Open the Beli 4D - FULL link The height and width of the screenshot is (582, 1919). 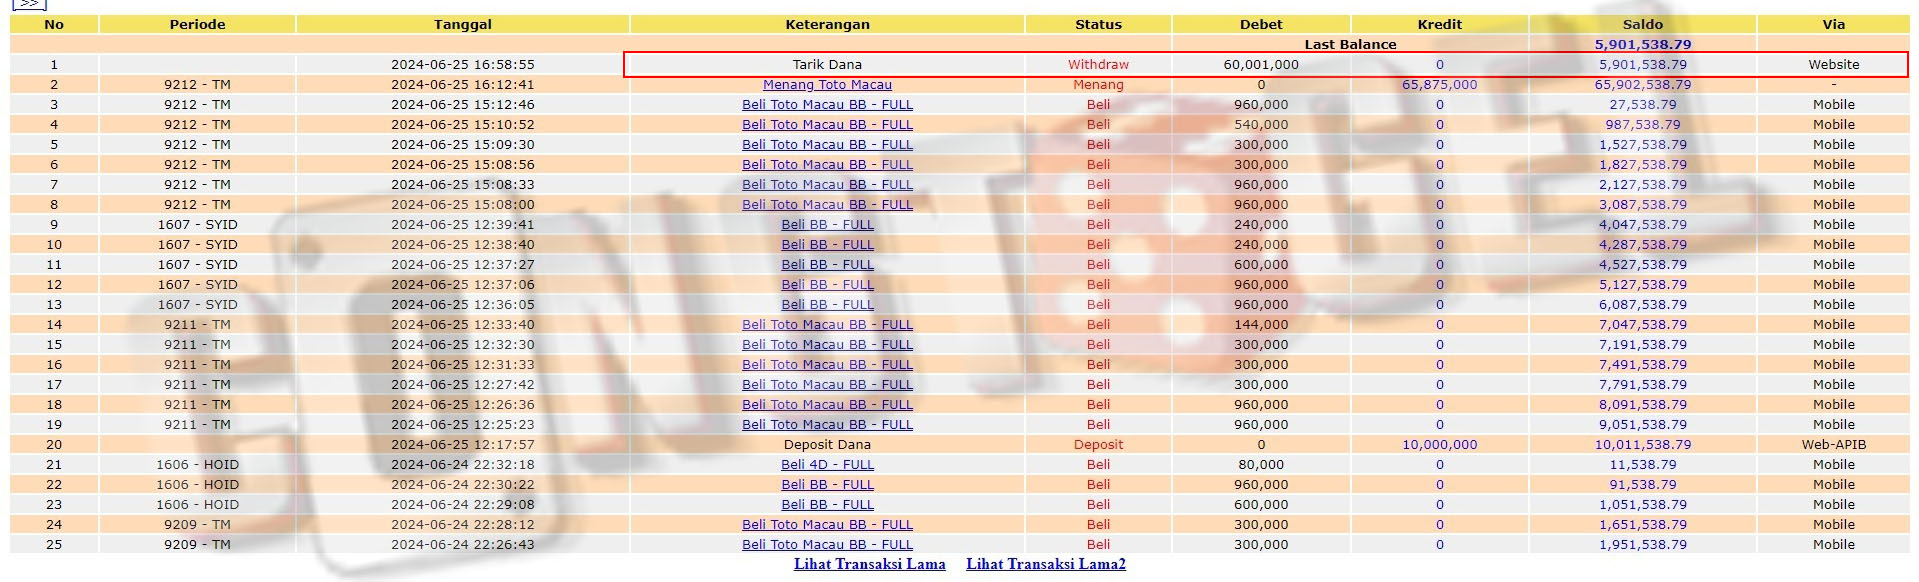[827, 465]
